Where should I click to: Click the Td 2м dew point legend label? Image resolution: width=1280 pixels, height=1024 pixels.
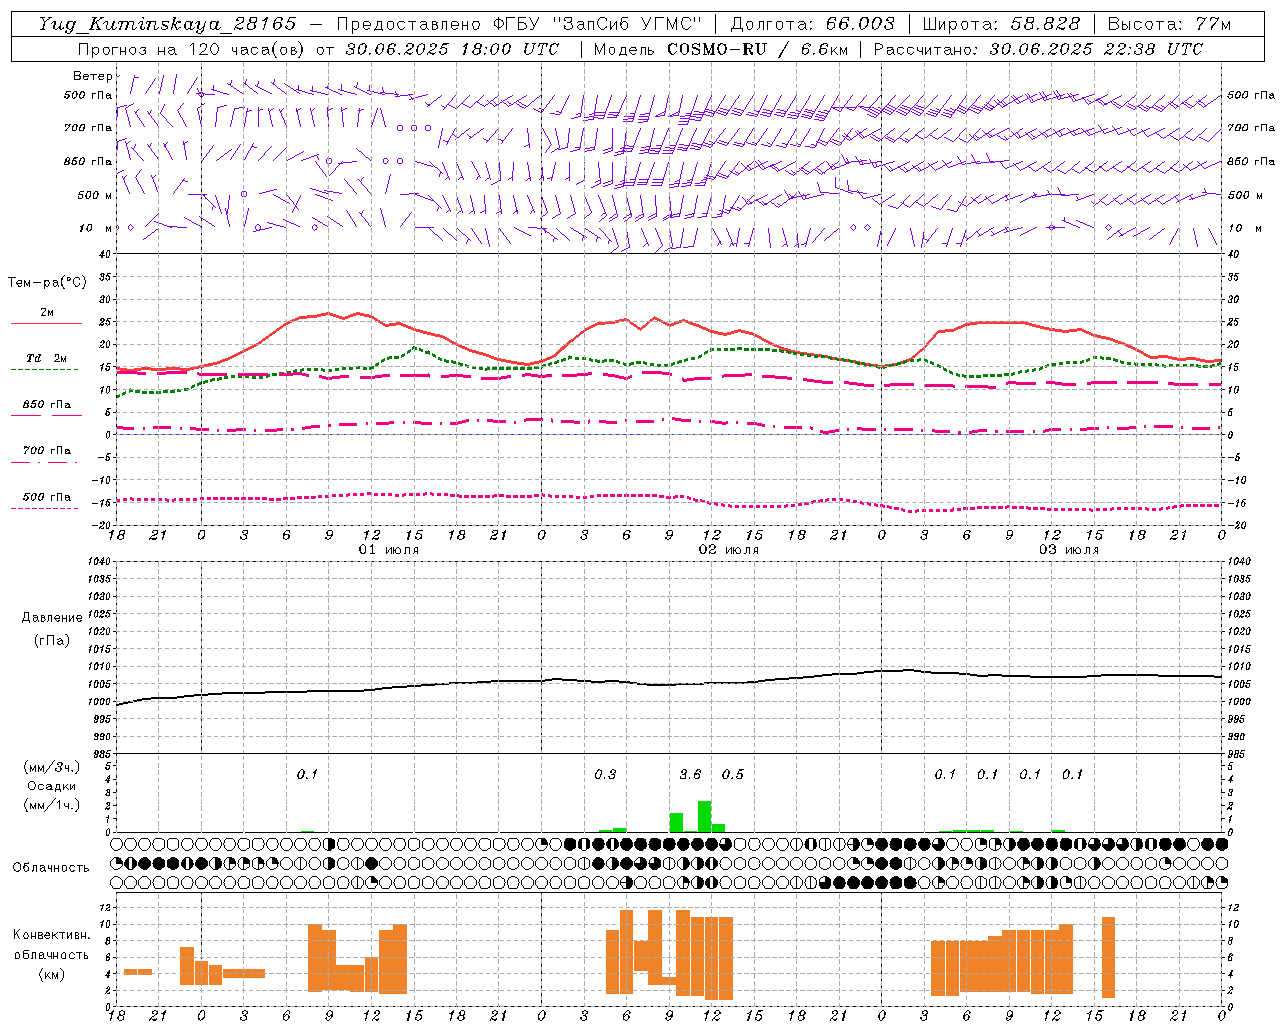point(47,358)
